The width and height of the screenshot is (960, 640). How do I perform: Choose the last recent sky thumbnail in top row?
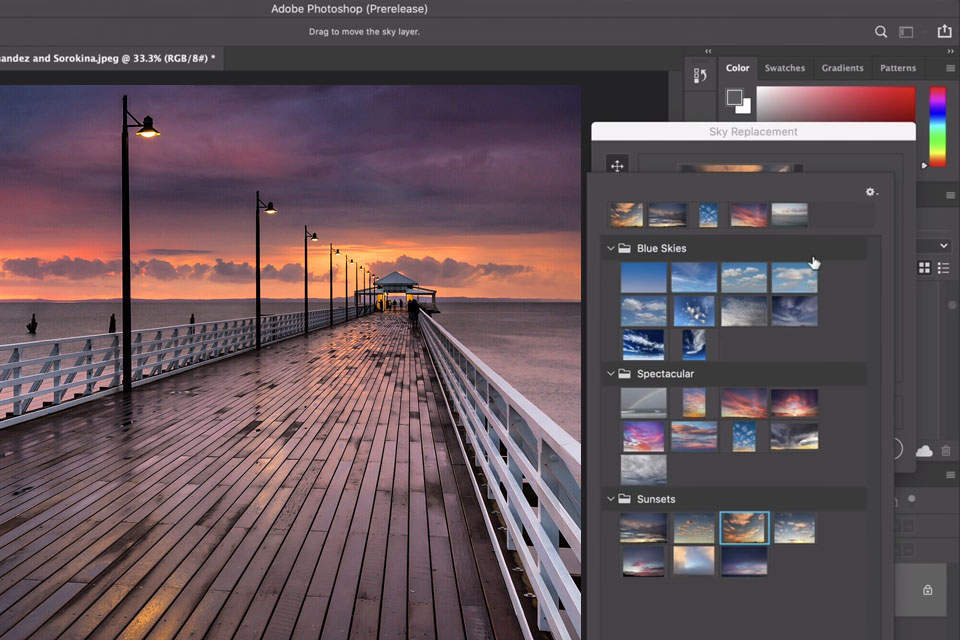789,215
